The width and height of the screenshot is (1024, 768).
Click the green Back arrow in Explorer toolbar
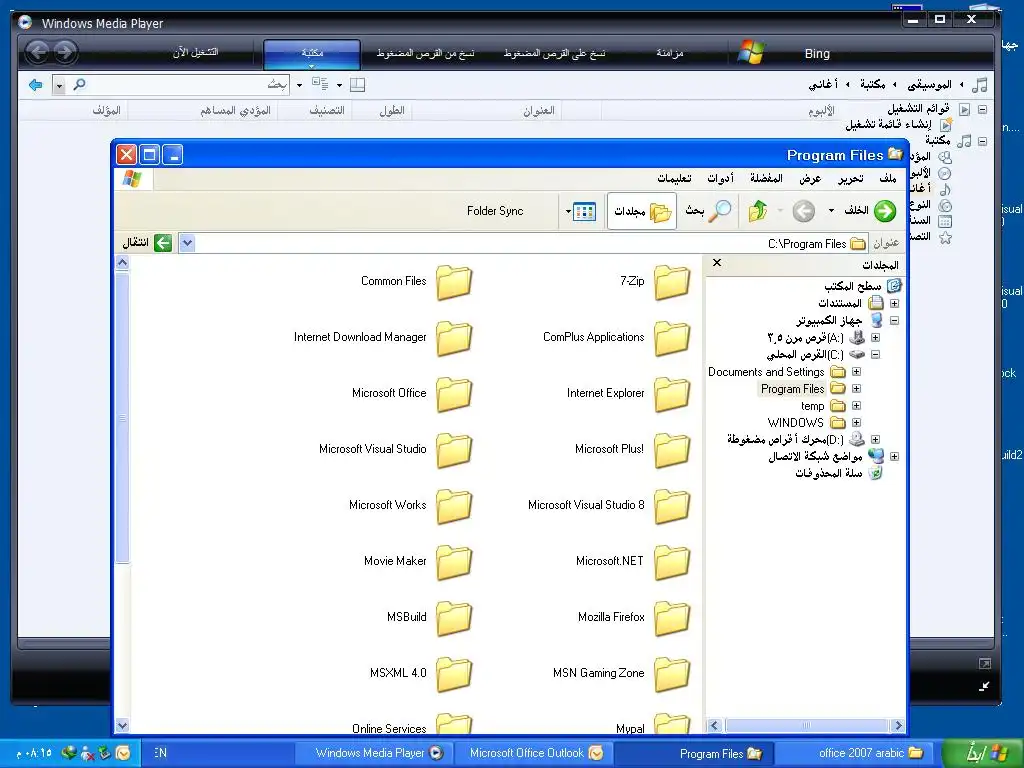pos(885,211)
